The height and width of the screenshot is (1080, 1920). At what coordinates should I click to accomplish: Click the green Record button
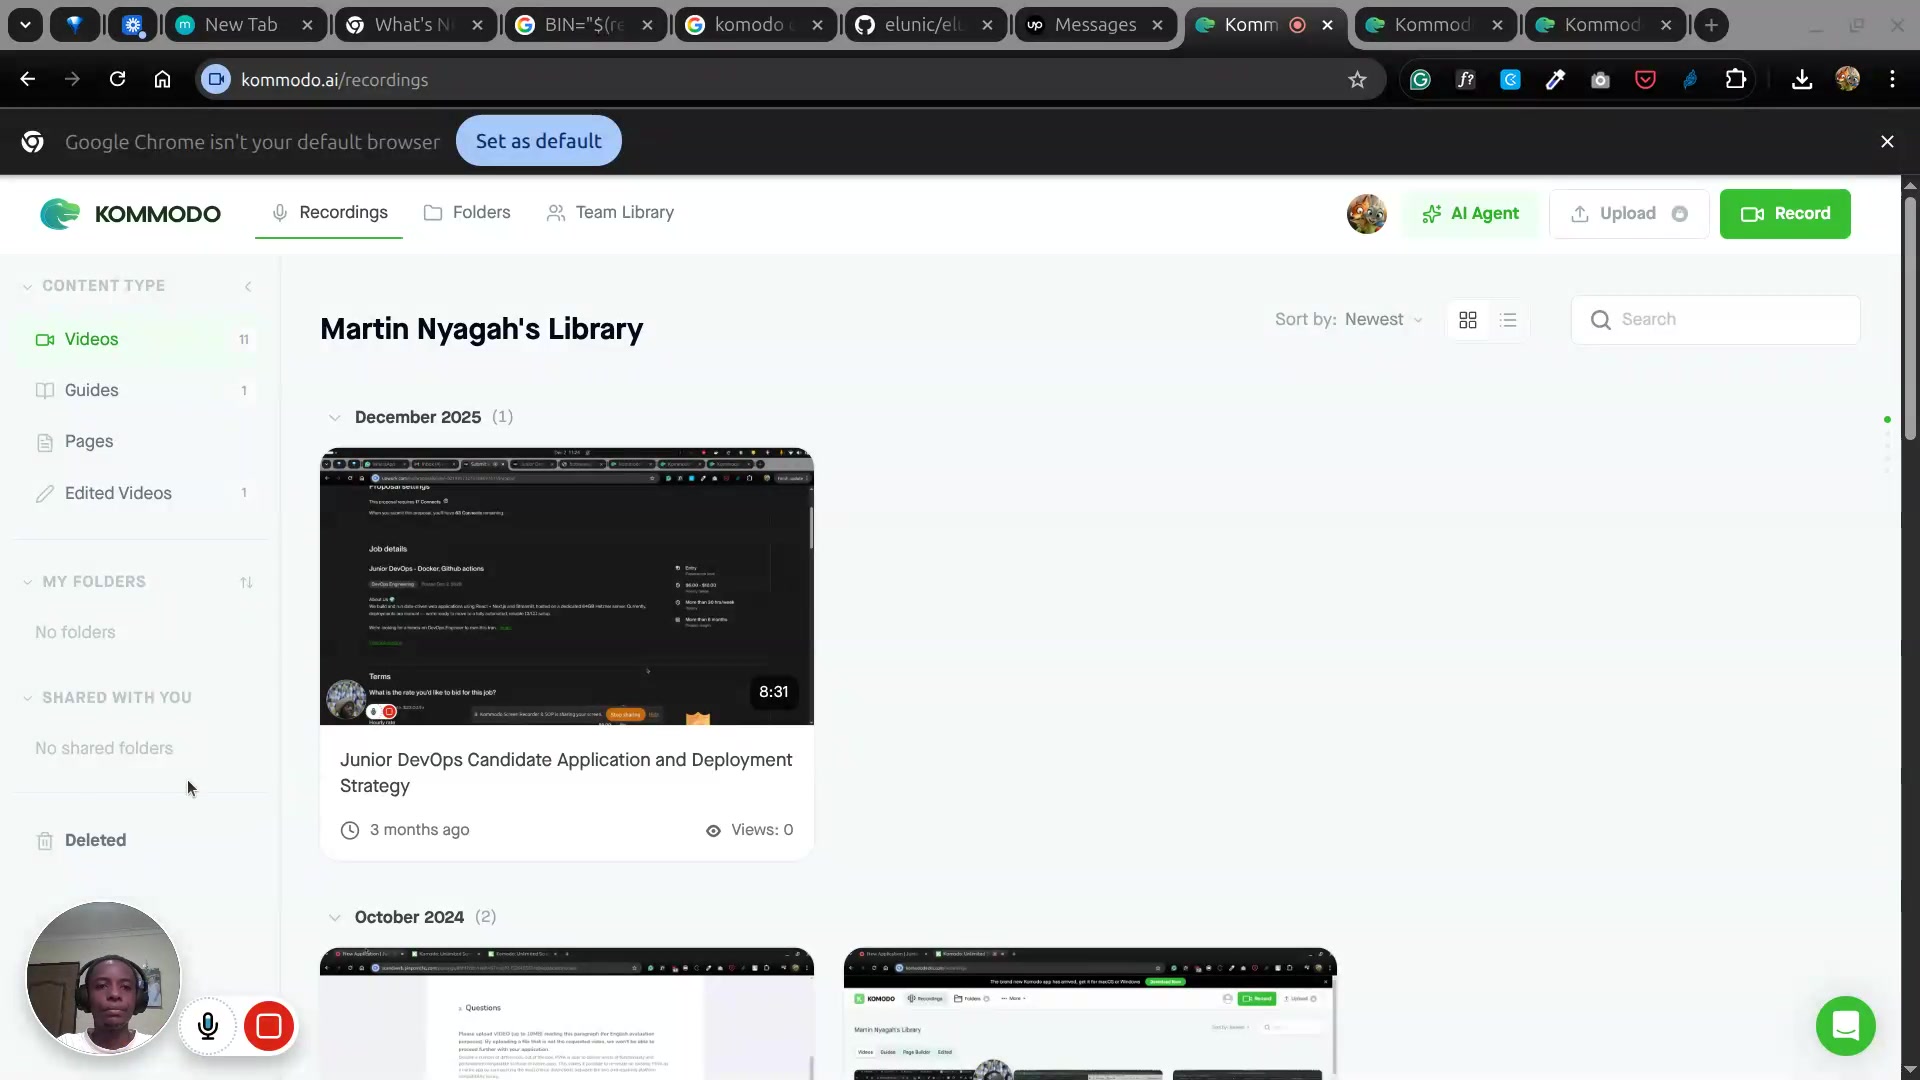tap(1785, 213)
